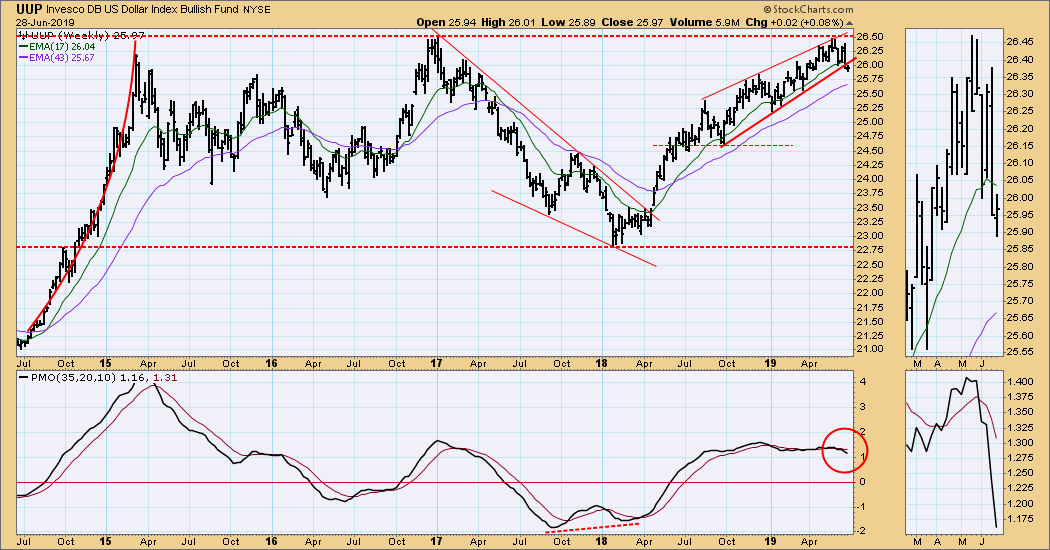Click the red dotted divergence line under PMO
The height and width of the screenshot is (550, 1050).
(590, 526)
